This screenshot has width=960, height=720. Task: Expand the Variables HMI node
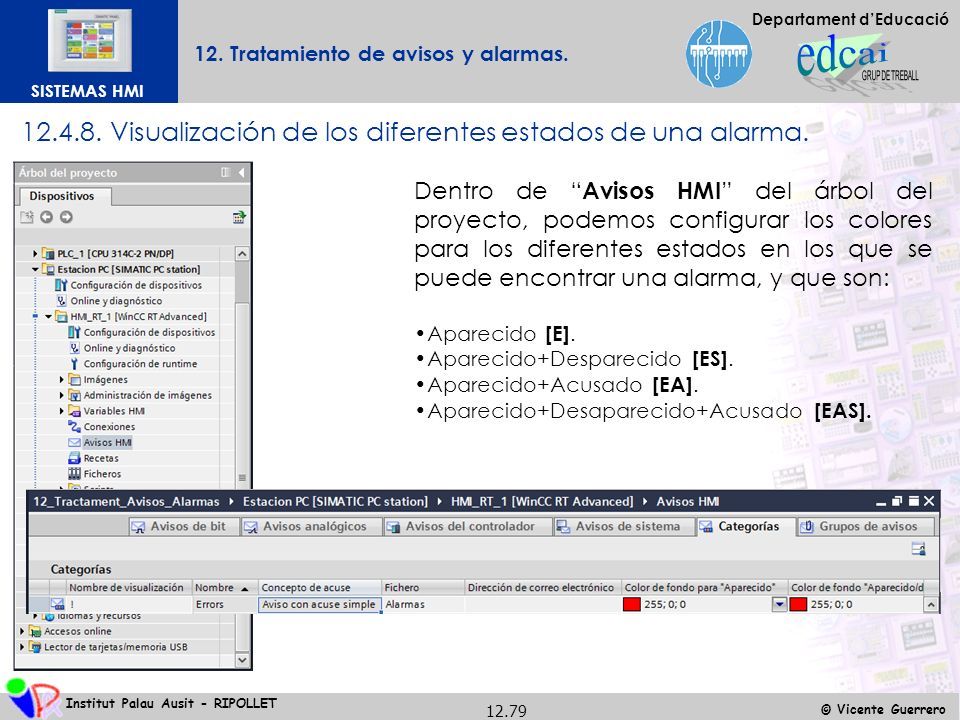click(x=61, y=411)
